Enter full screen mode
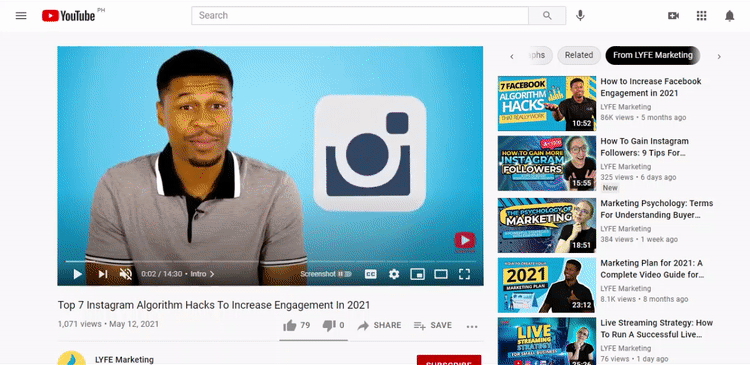Viewport: 750px width, 365px height. 464,274
